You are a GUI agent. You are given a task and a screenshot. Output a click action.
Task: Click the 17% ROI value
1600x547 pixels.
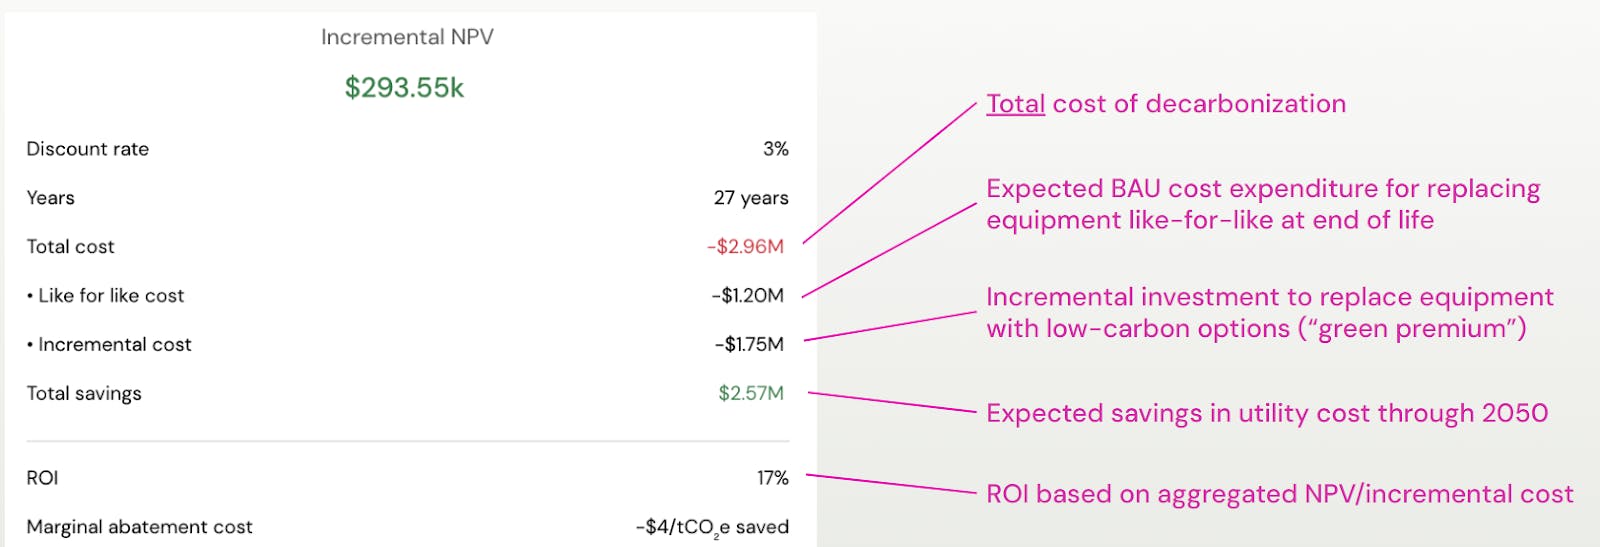coord(772,478)
